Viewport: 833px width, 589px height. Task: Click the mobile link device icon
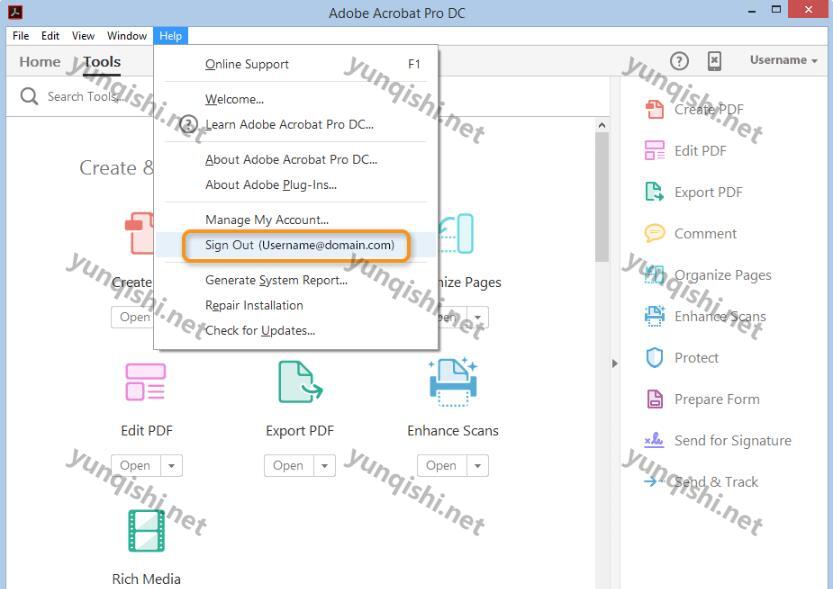point(715,61)
